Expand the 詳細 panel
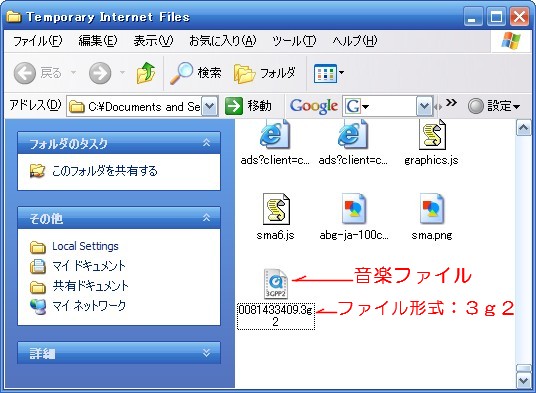This screenshot has height=393, width=536. pos(206,353)
